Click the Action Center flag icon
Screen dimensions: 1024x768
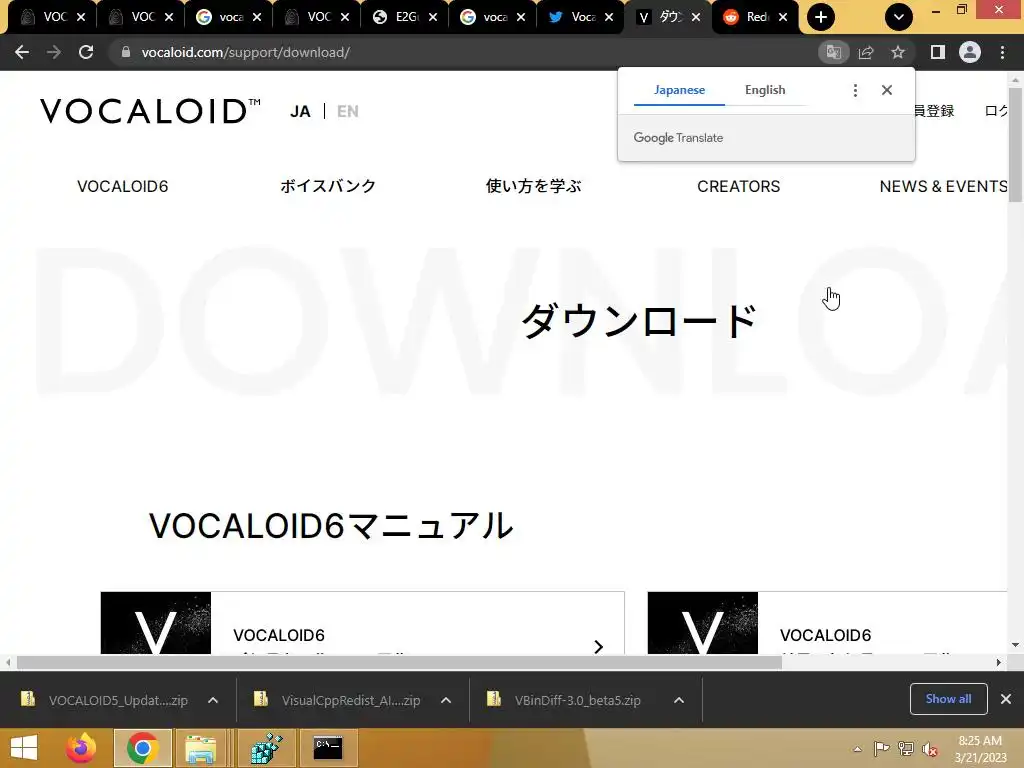coord(882,749)
